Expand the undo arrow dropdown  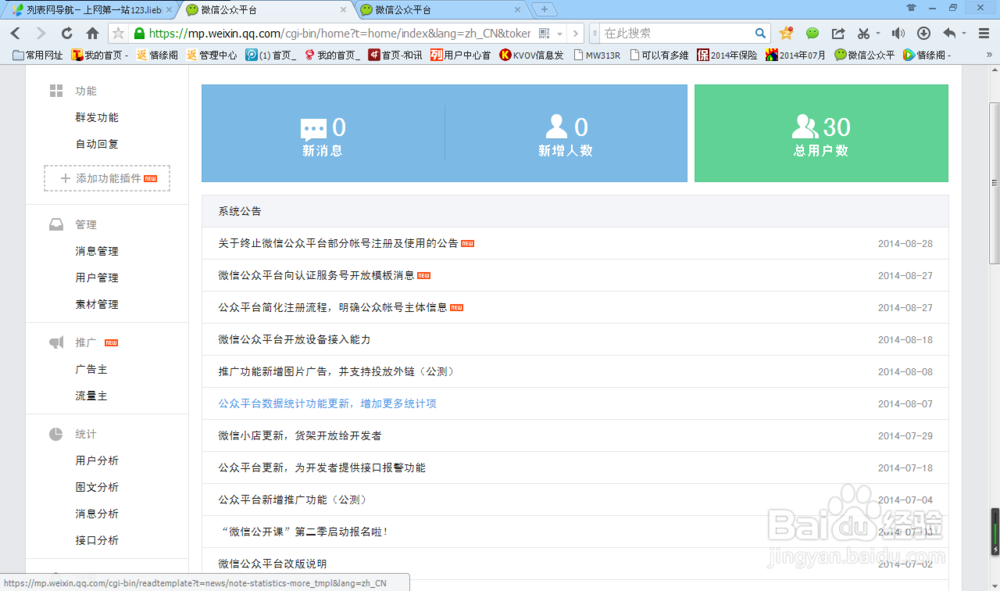[964, 33]
